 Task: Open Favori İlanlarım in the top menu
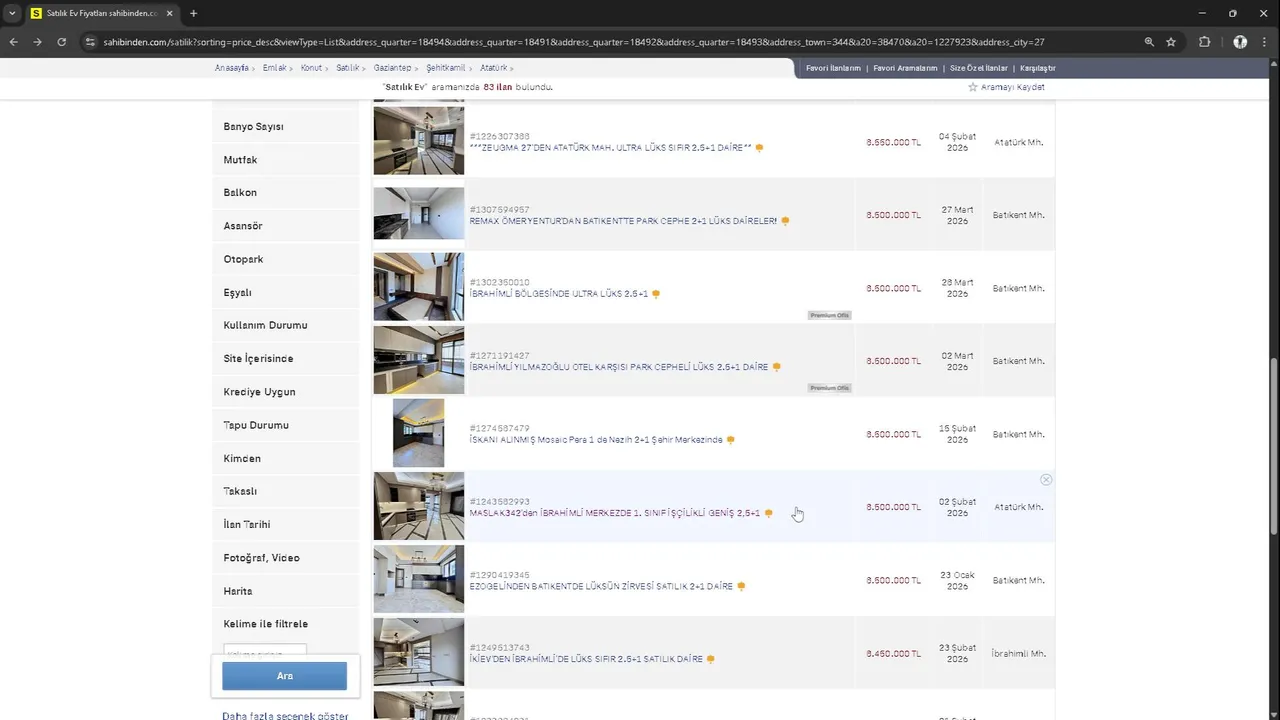[x=833, y=68]
